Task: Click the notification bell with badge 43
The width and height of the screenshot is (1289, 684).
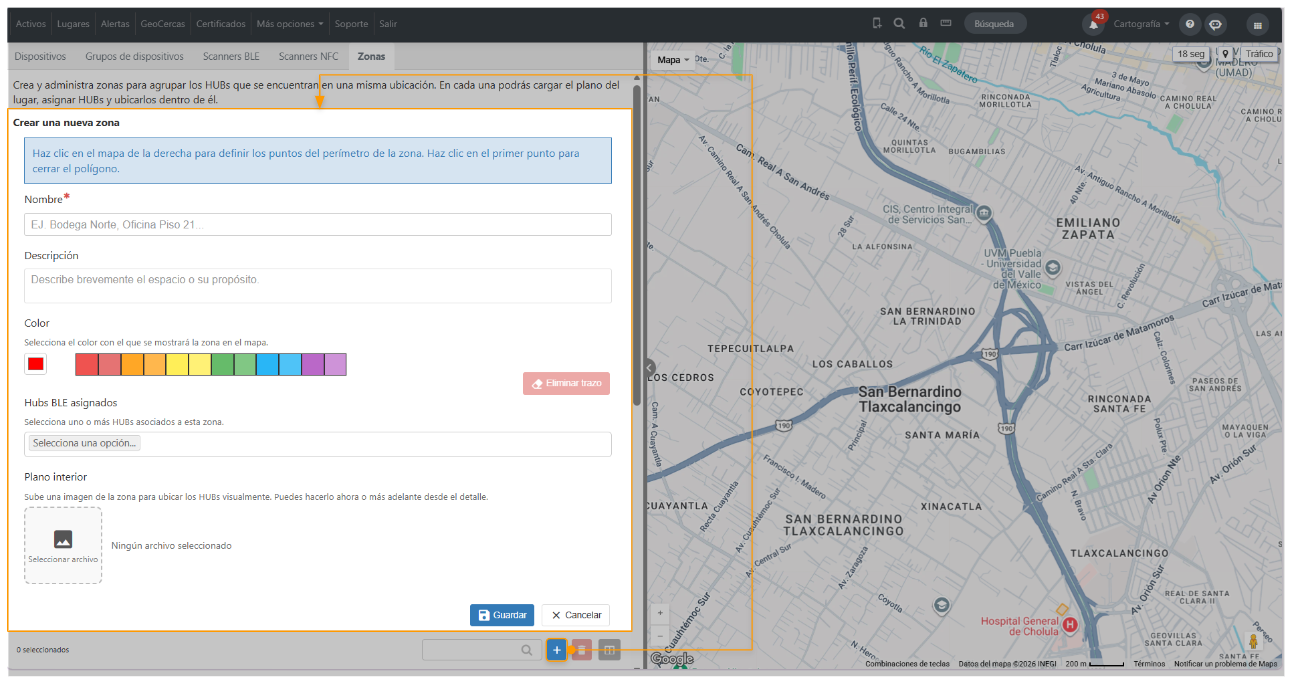Action: point(1094,23)
